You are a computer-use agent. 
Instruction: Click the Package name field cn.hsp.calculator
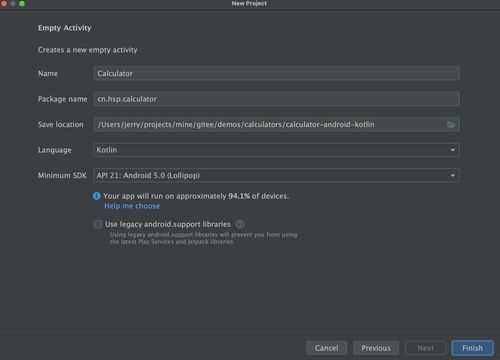(x=276, y=99)
